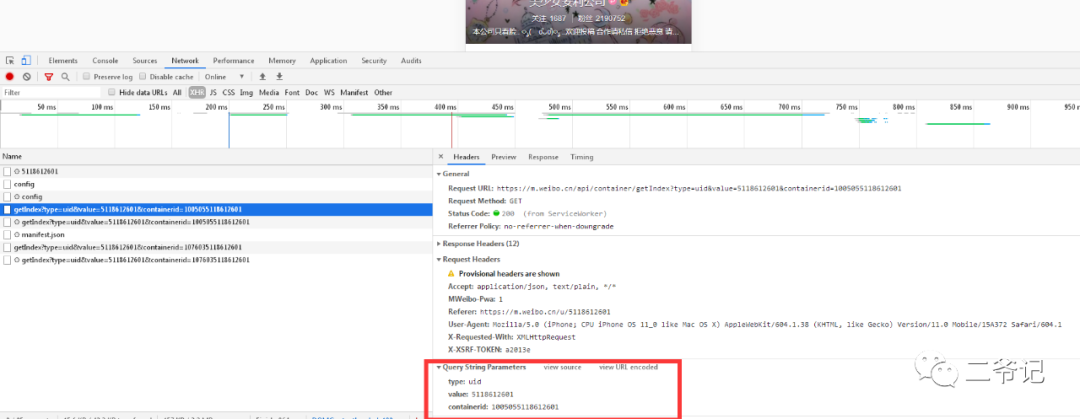
Task: Click the Referer header value m.weibo.cn/u/5118612601
Action: point(545,312)
